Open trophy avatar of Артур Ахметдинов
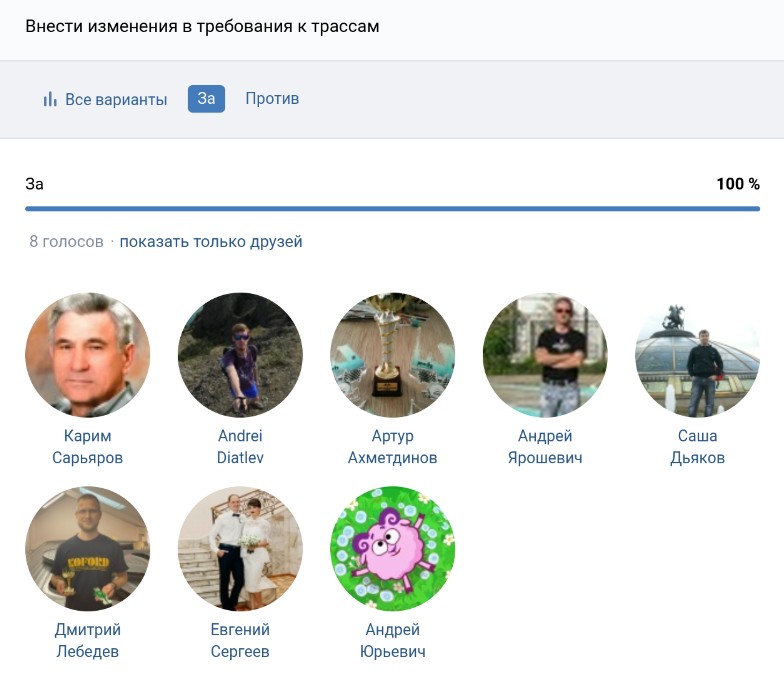Screen dimensions: 784x683 click(x=392, y=355)
